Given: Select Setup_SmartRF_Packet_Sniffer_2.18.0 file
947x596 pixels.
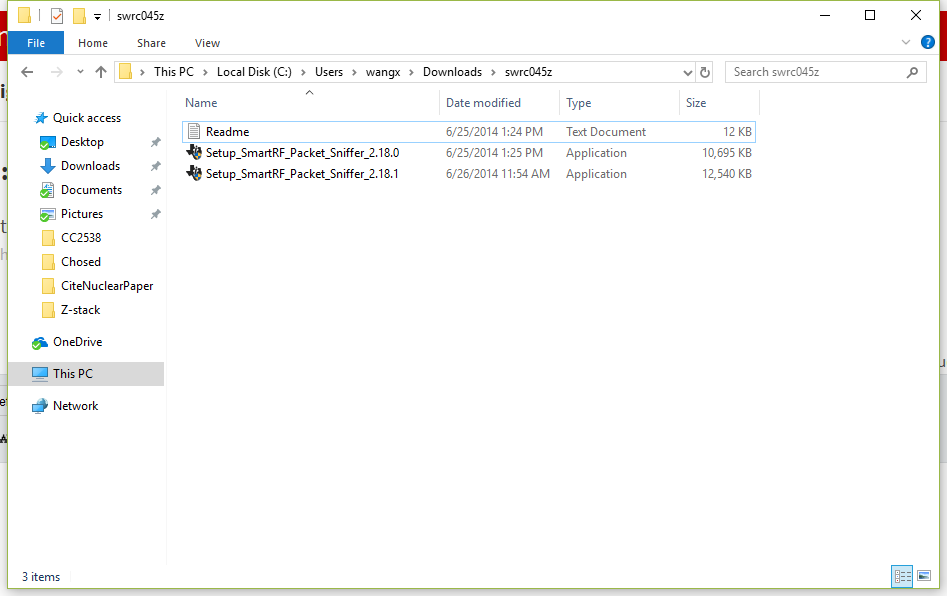Looking at the screenshot, I should point(469,153).
